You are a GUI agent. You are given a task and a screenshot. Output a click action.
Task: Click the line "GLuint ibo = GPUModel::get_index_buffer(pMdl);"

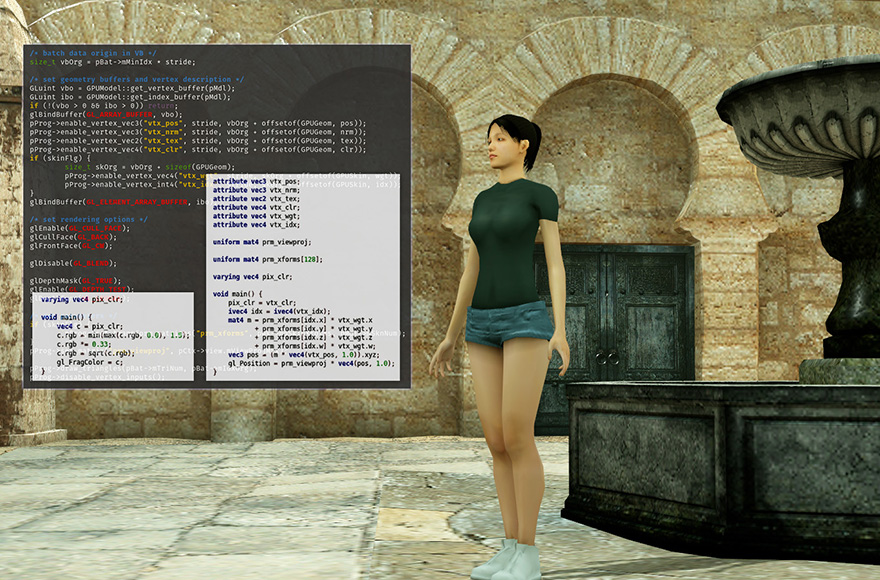point(130,97)
